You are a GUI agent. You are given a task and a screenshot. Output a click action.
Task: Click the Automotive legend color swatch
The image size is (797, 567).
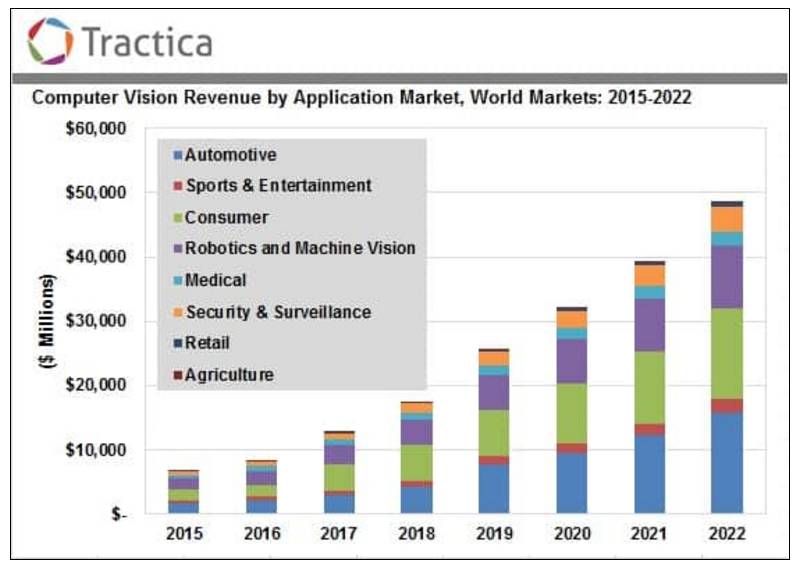pos(177,155)
